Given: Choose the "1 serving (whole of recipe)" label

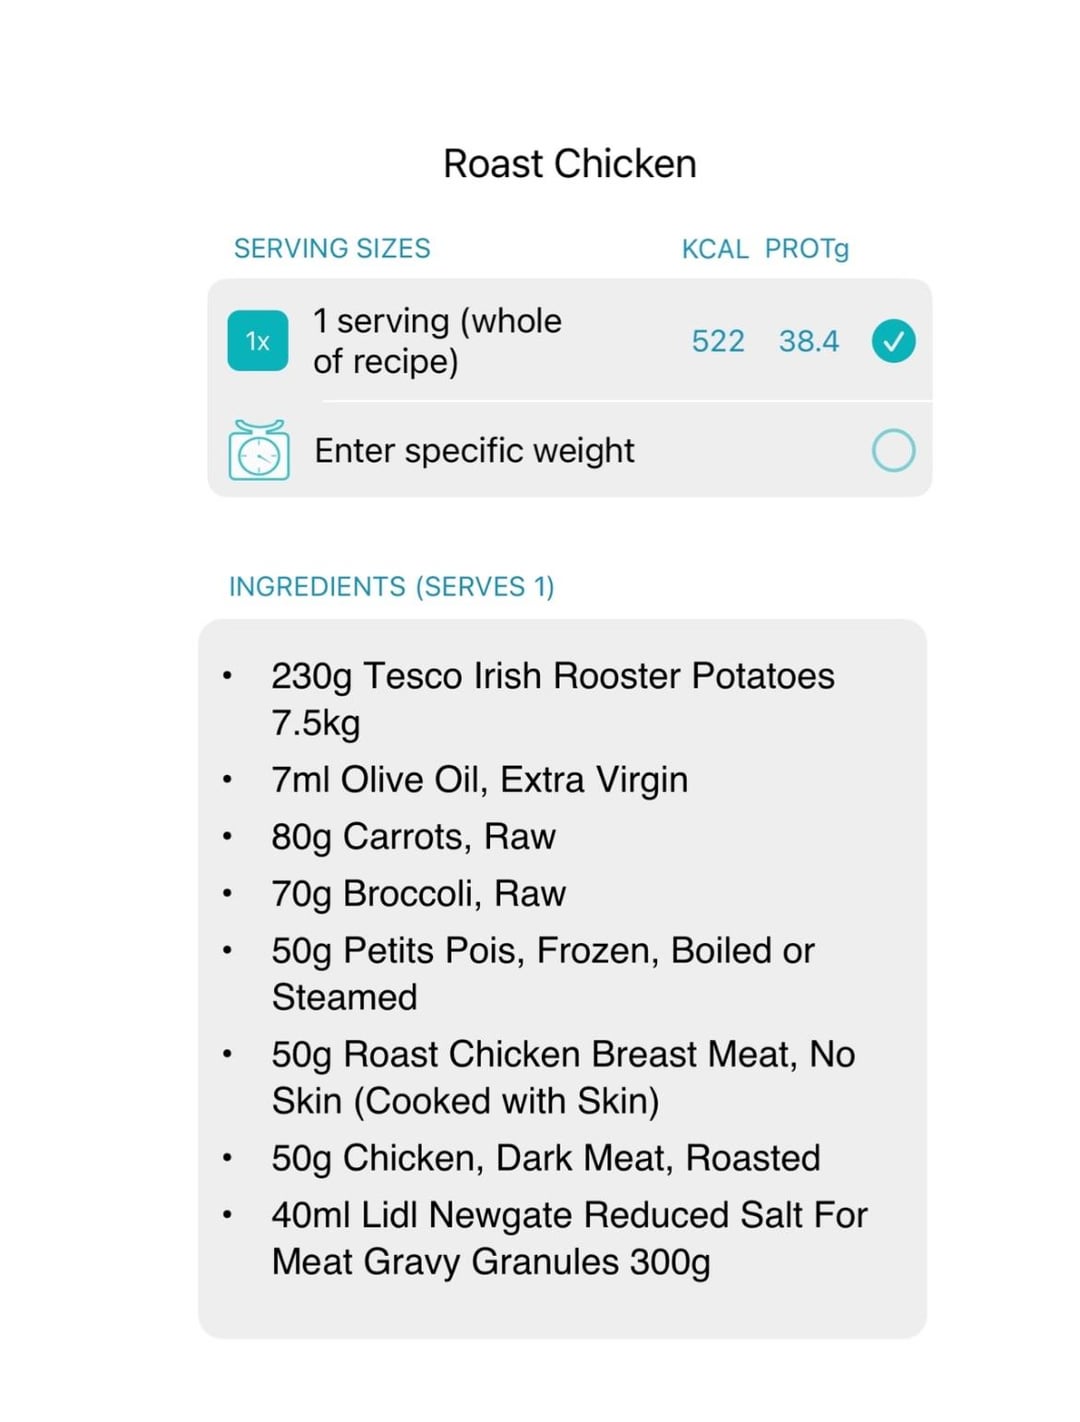Looking at the screenshot, I should [x=437, y=341].
